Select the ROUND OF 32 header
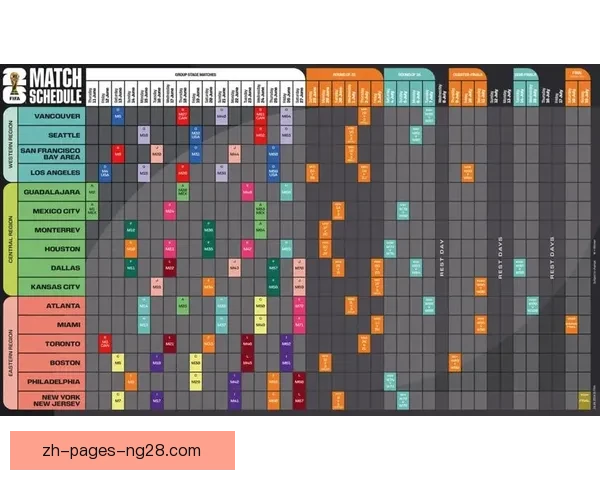600x480 pixels. 344,75
